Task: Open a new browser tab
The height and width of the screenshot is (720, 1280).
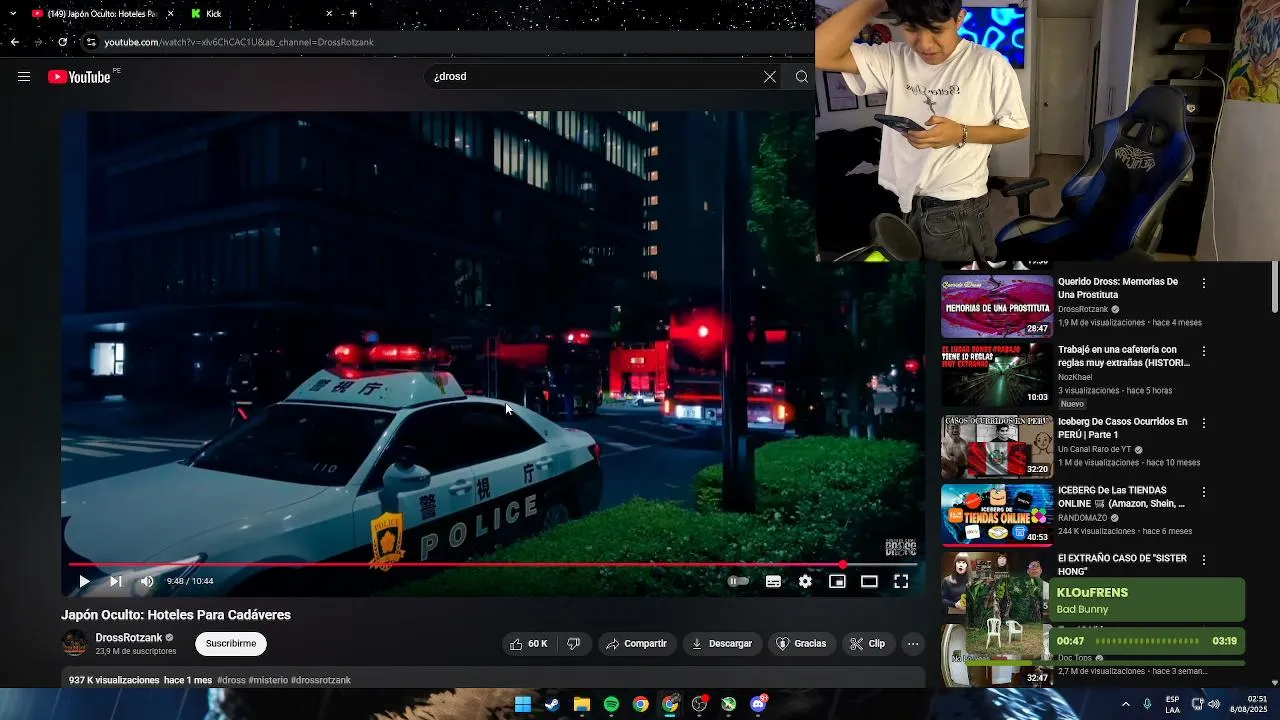Action: [353, 14]
